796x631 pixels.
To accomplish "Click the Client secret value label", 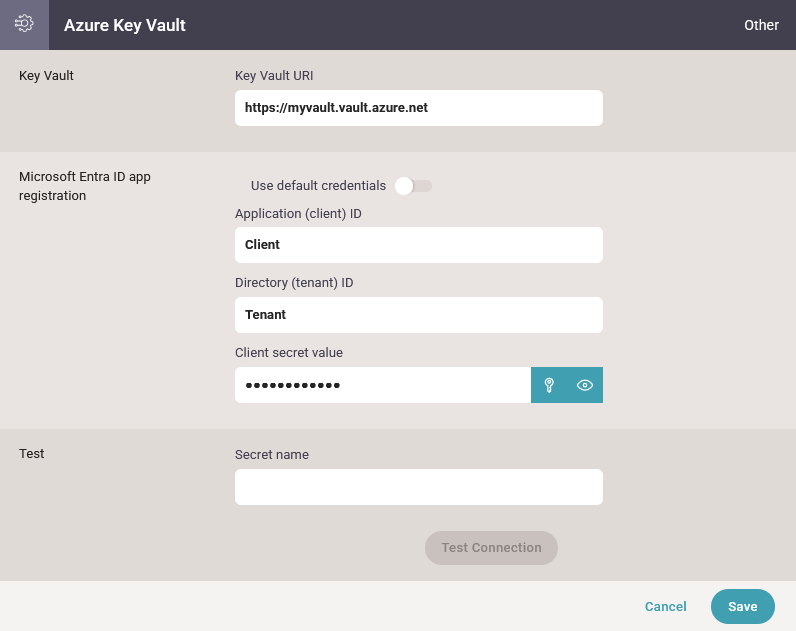I will point(289,352).
